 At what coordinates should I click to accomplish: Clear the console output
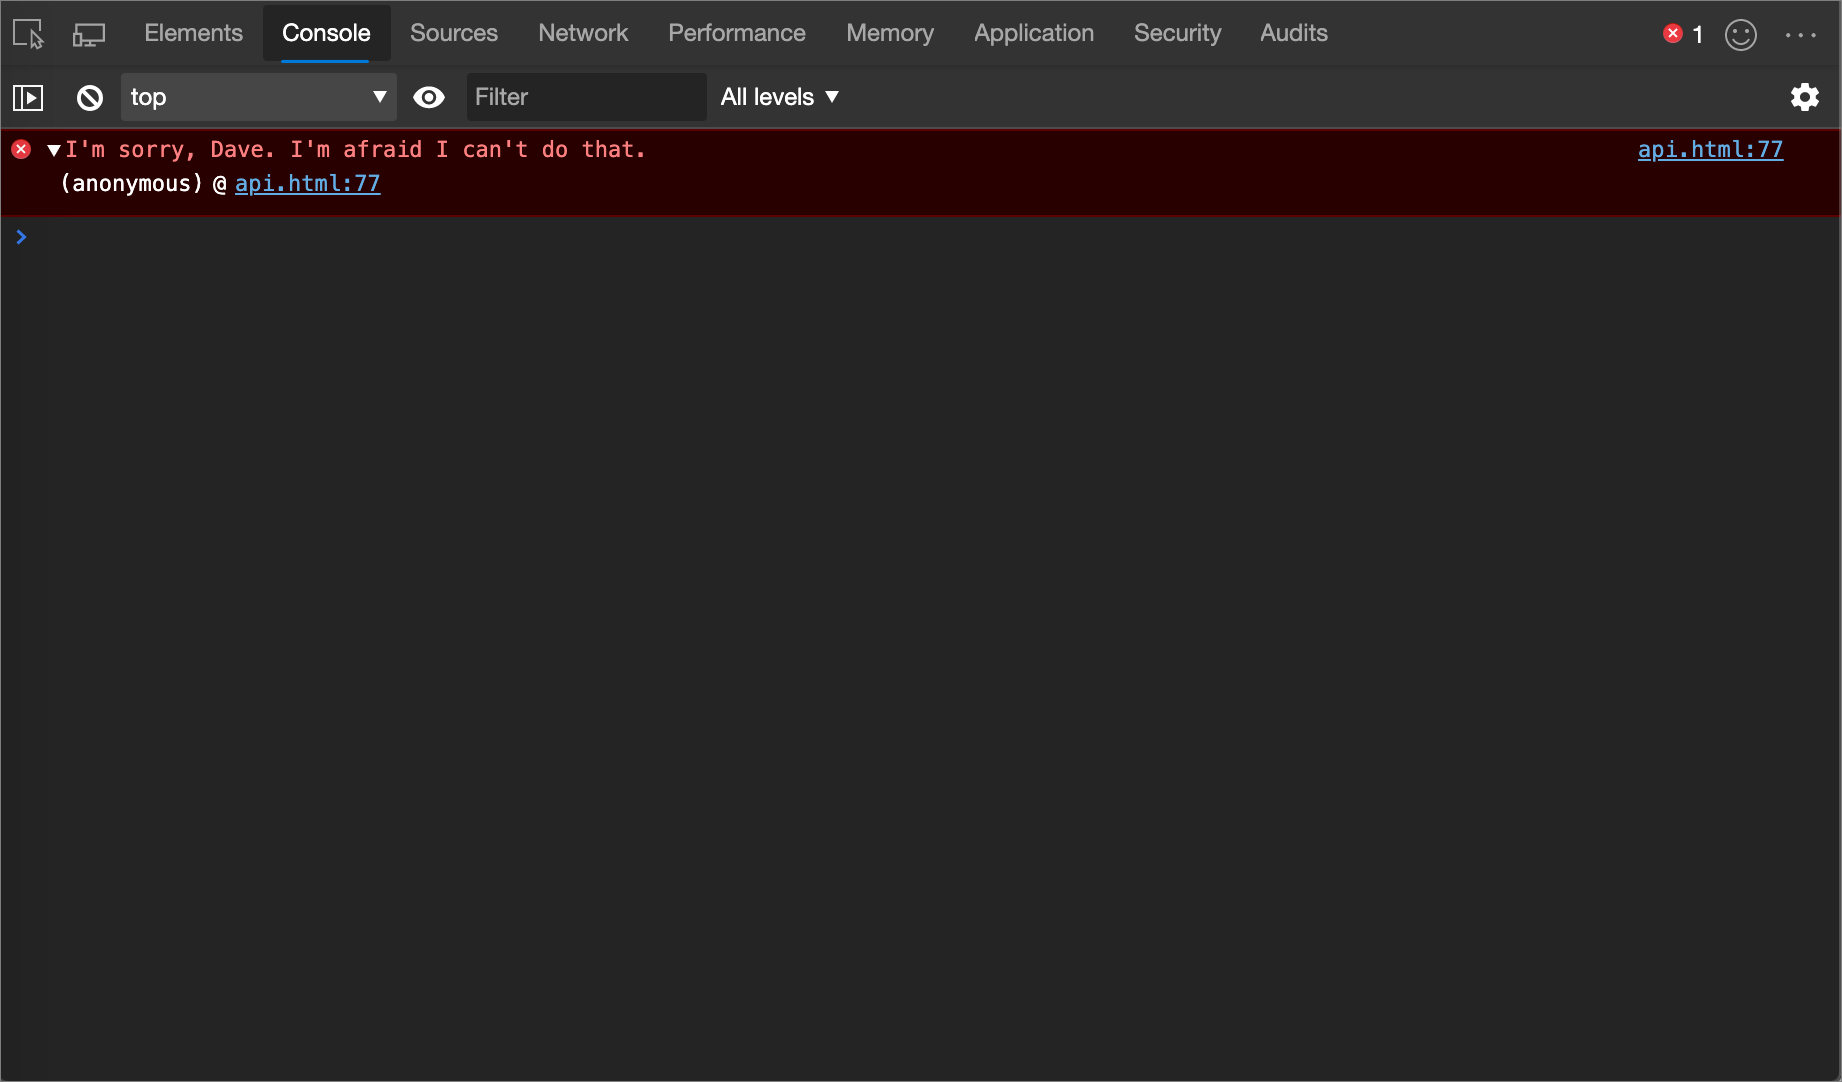pyautogui.click(x=89, y=97)
